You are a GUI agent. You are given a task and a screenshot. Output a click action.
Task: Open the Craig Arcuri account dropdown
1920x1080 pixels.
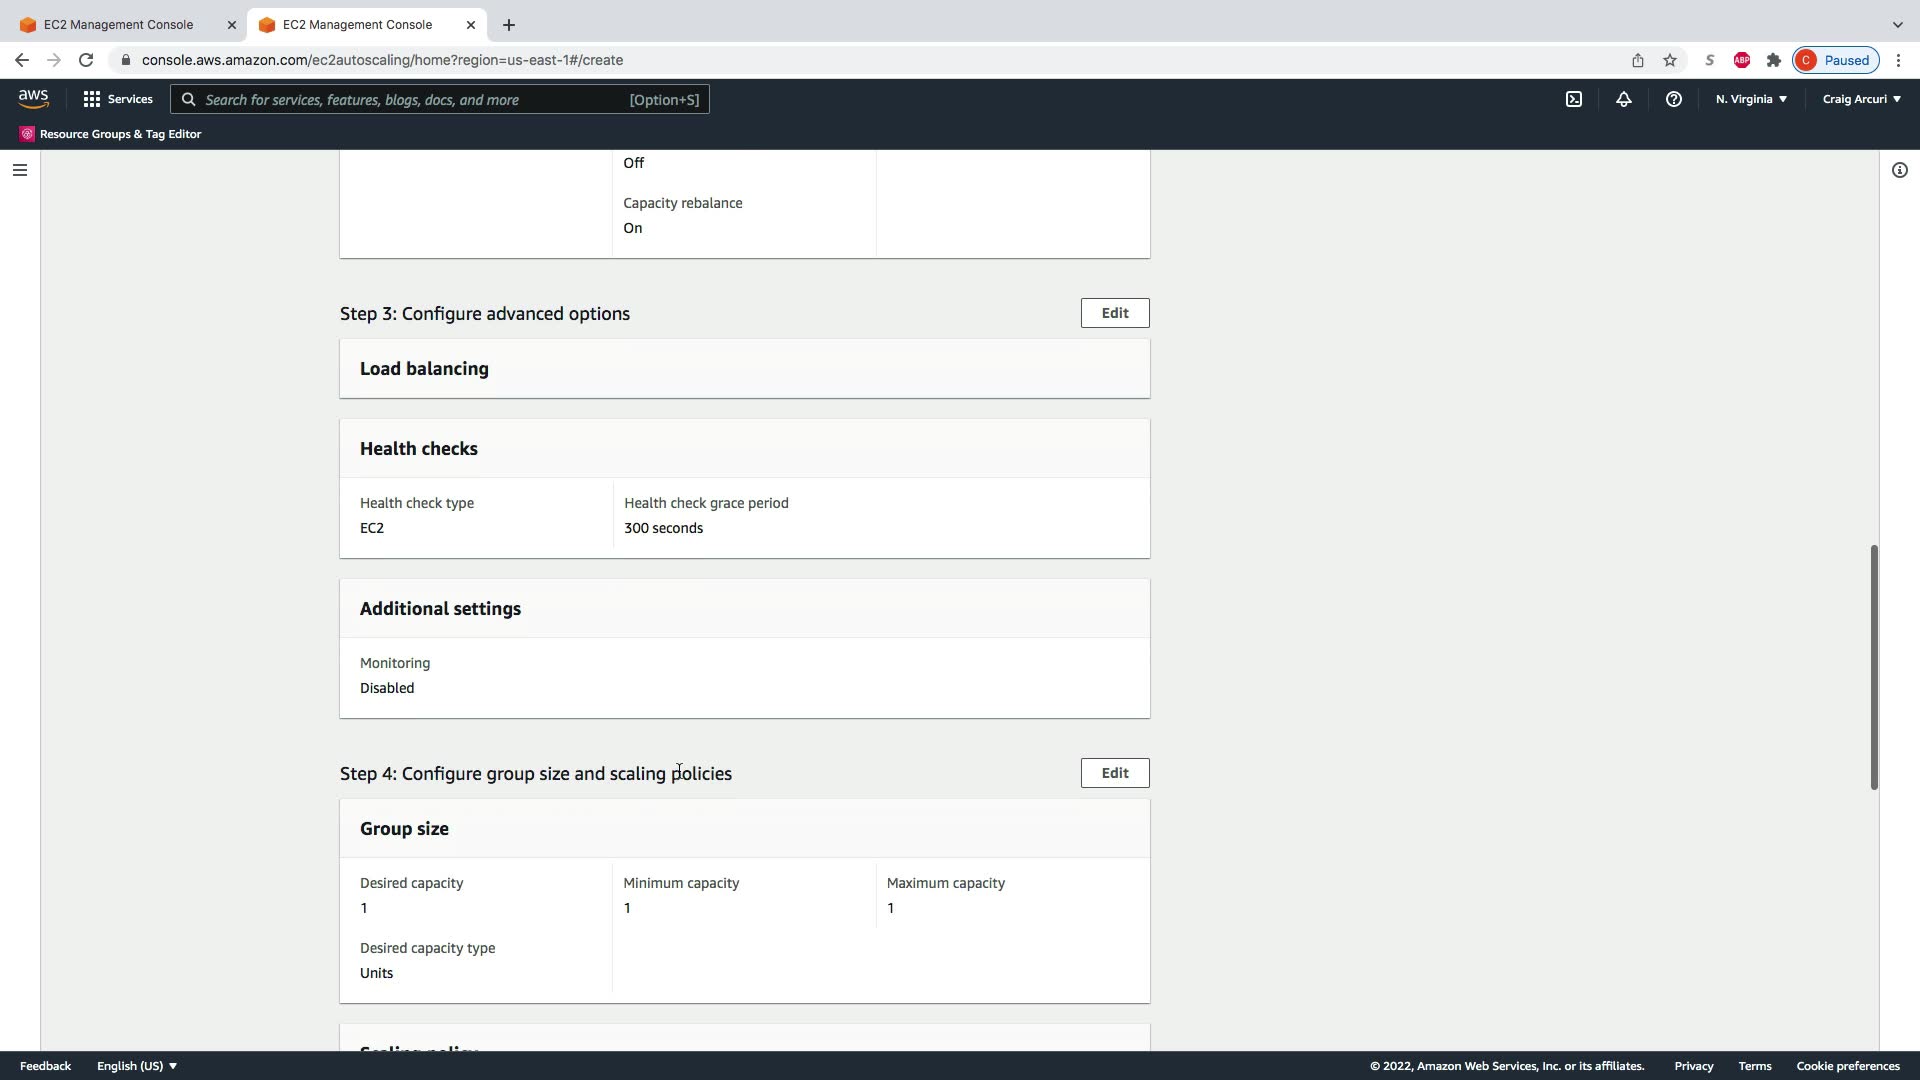click(1861, 99)
